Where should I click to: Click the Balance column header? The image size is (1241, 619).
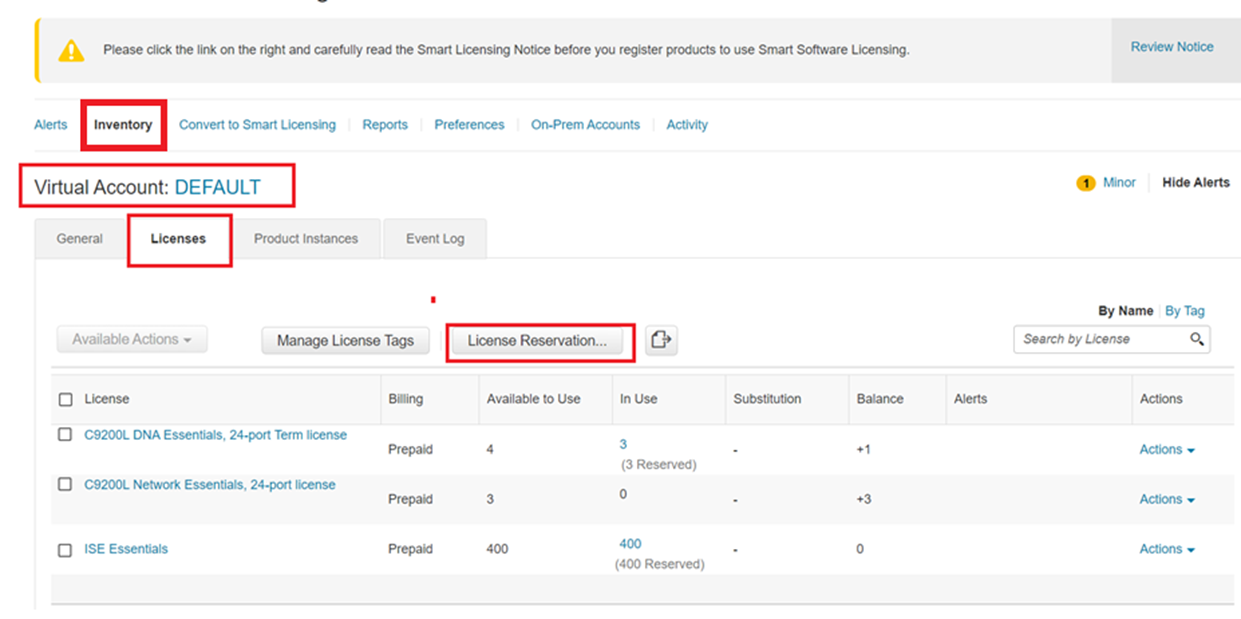[x=880, y=399]
